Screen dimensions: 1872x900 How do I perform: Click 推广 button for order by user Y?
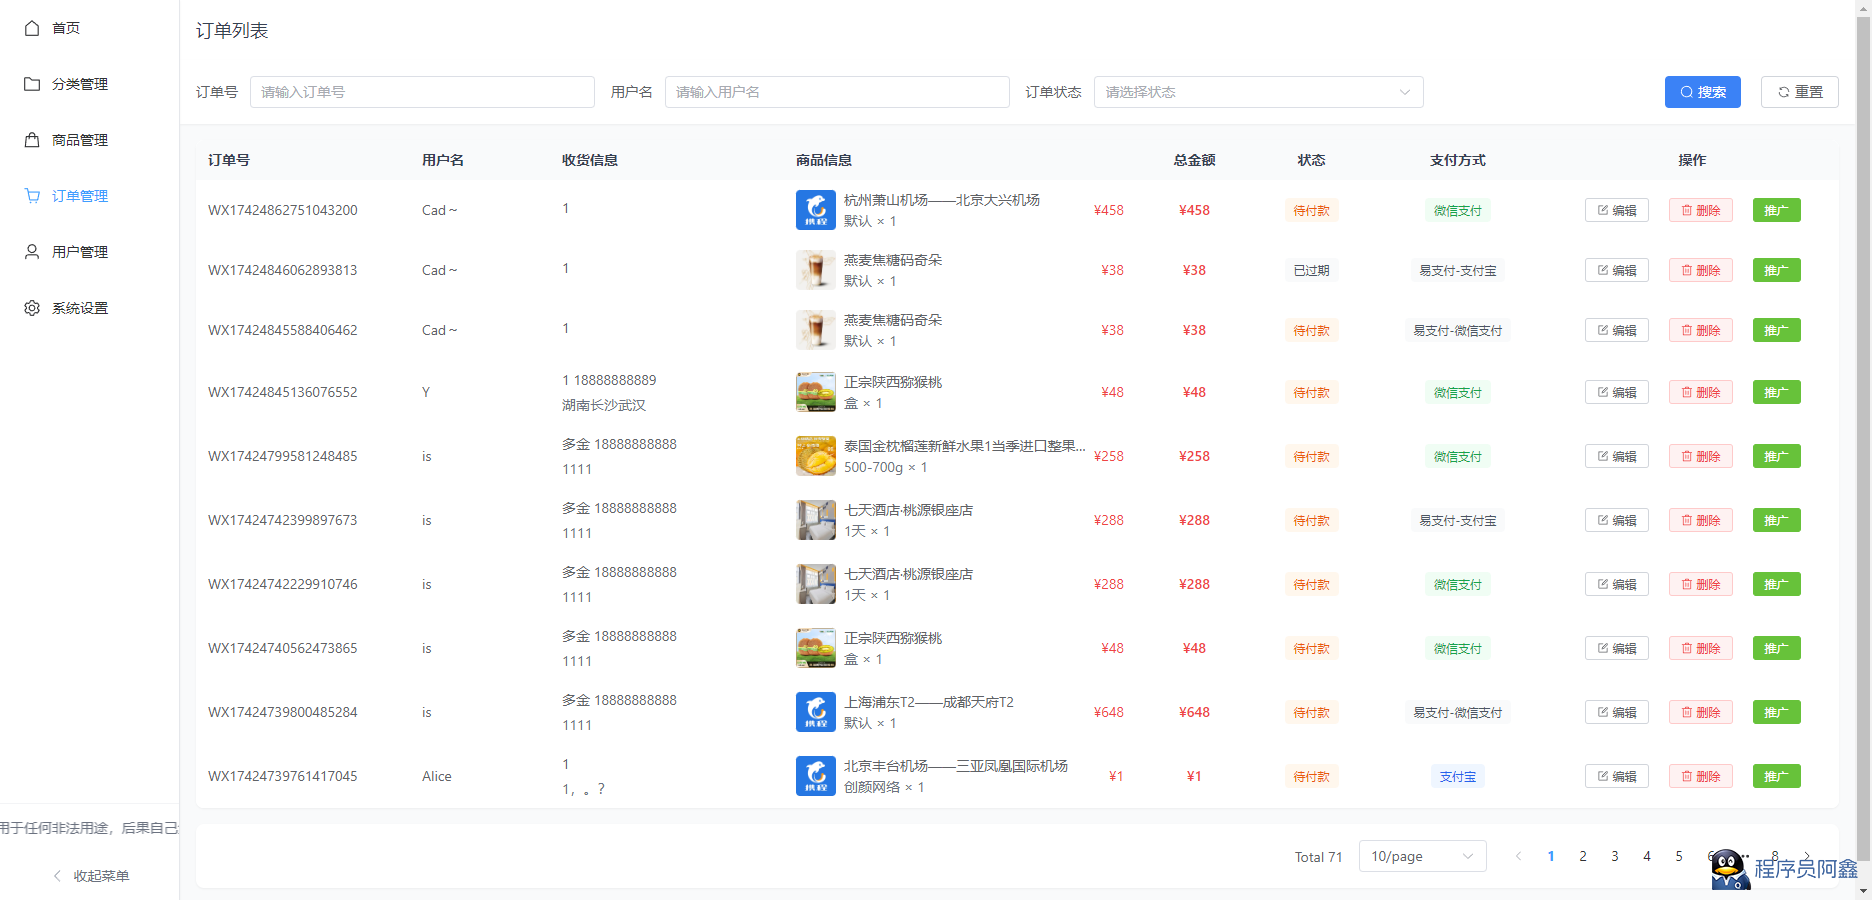click(x=1776, y=392)
